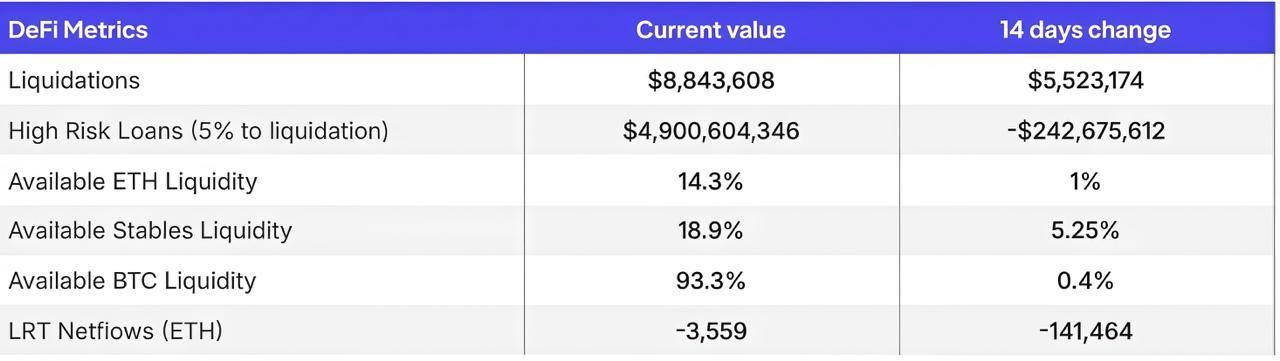Click the 93.3% BTC liquidity value
Screen dimensions: 1280x361
(x=711, y=281)
